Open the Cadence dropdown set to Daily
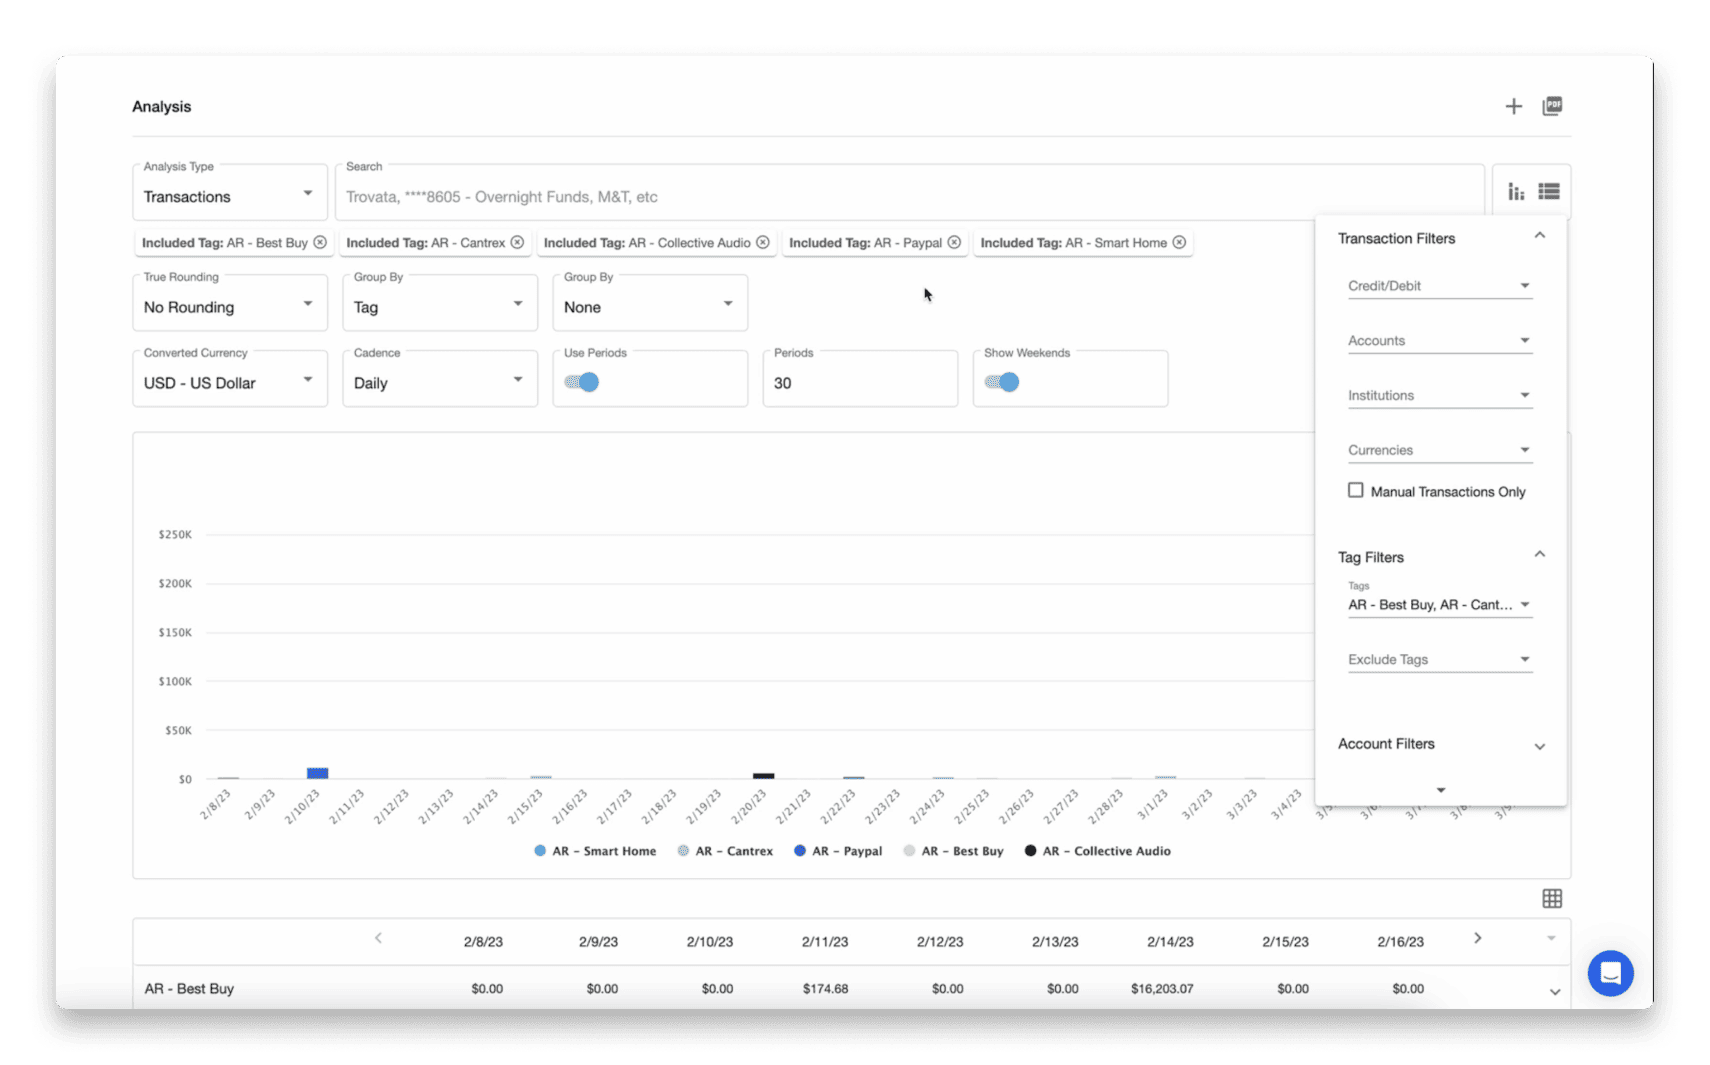 (439, 383)
